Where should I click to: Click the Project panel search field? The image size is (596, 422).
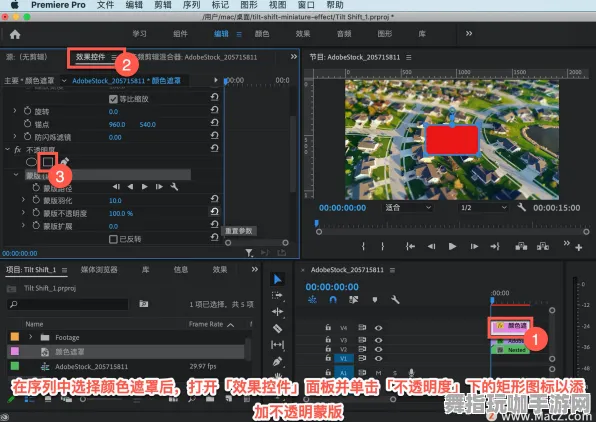pyautogui.click(x=68, y=304)
